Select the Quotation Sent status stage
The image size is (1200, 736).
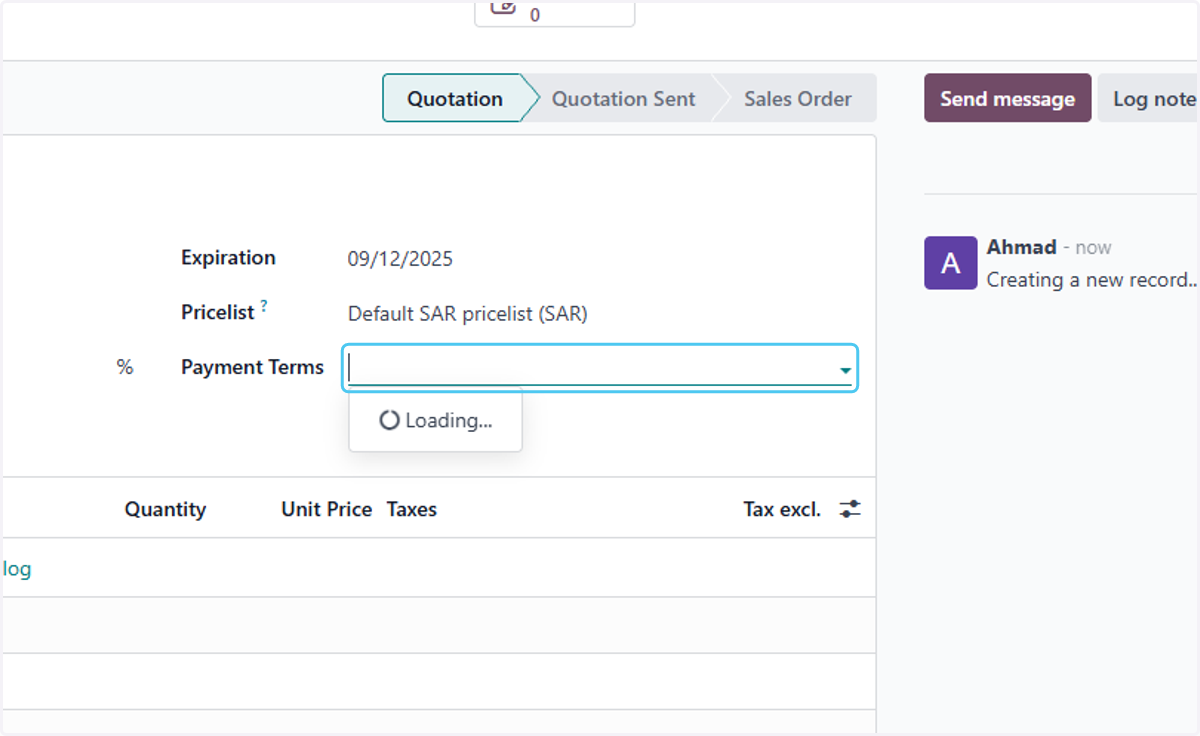[623, 98]
